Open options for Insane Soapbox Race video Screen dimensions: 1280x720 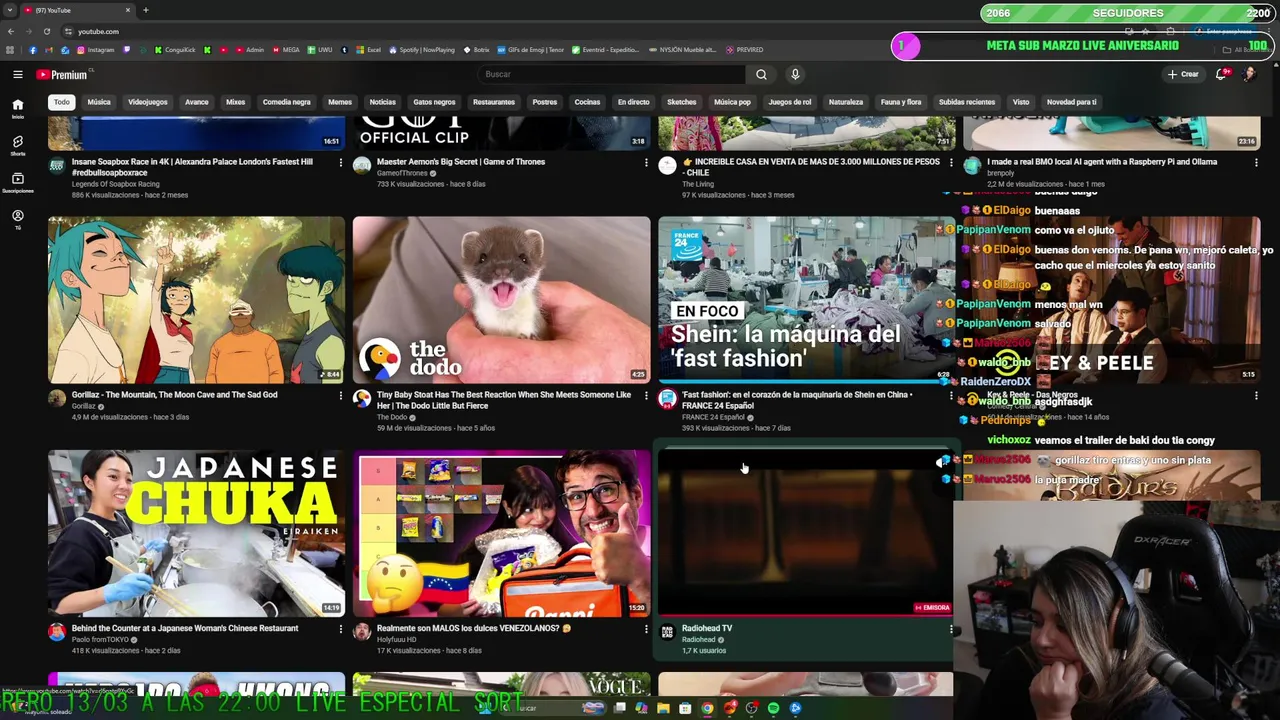coord(340,162)
